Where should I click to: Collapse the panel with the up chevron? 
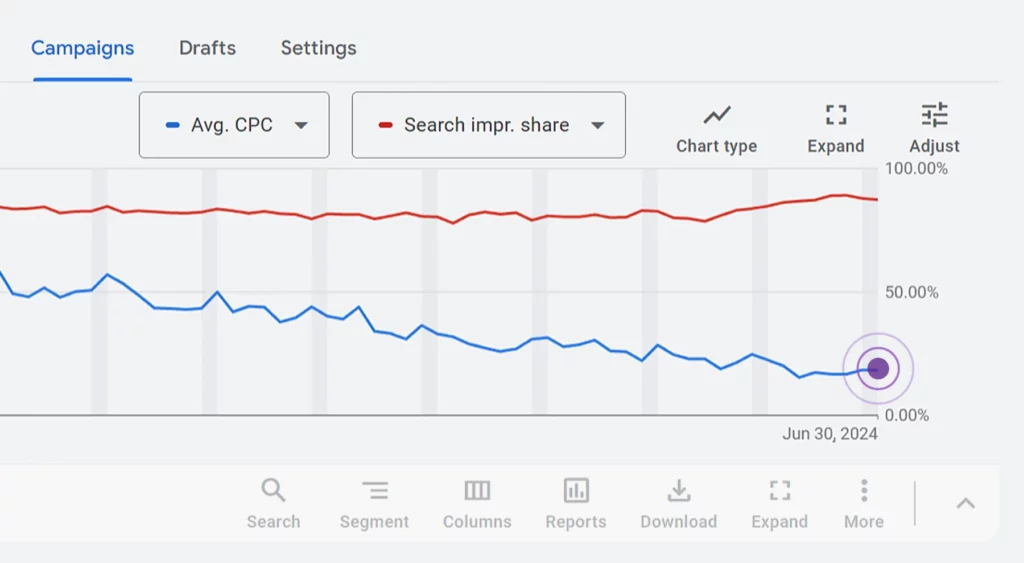pos(965,503)
